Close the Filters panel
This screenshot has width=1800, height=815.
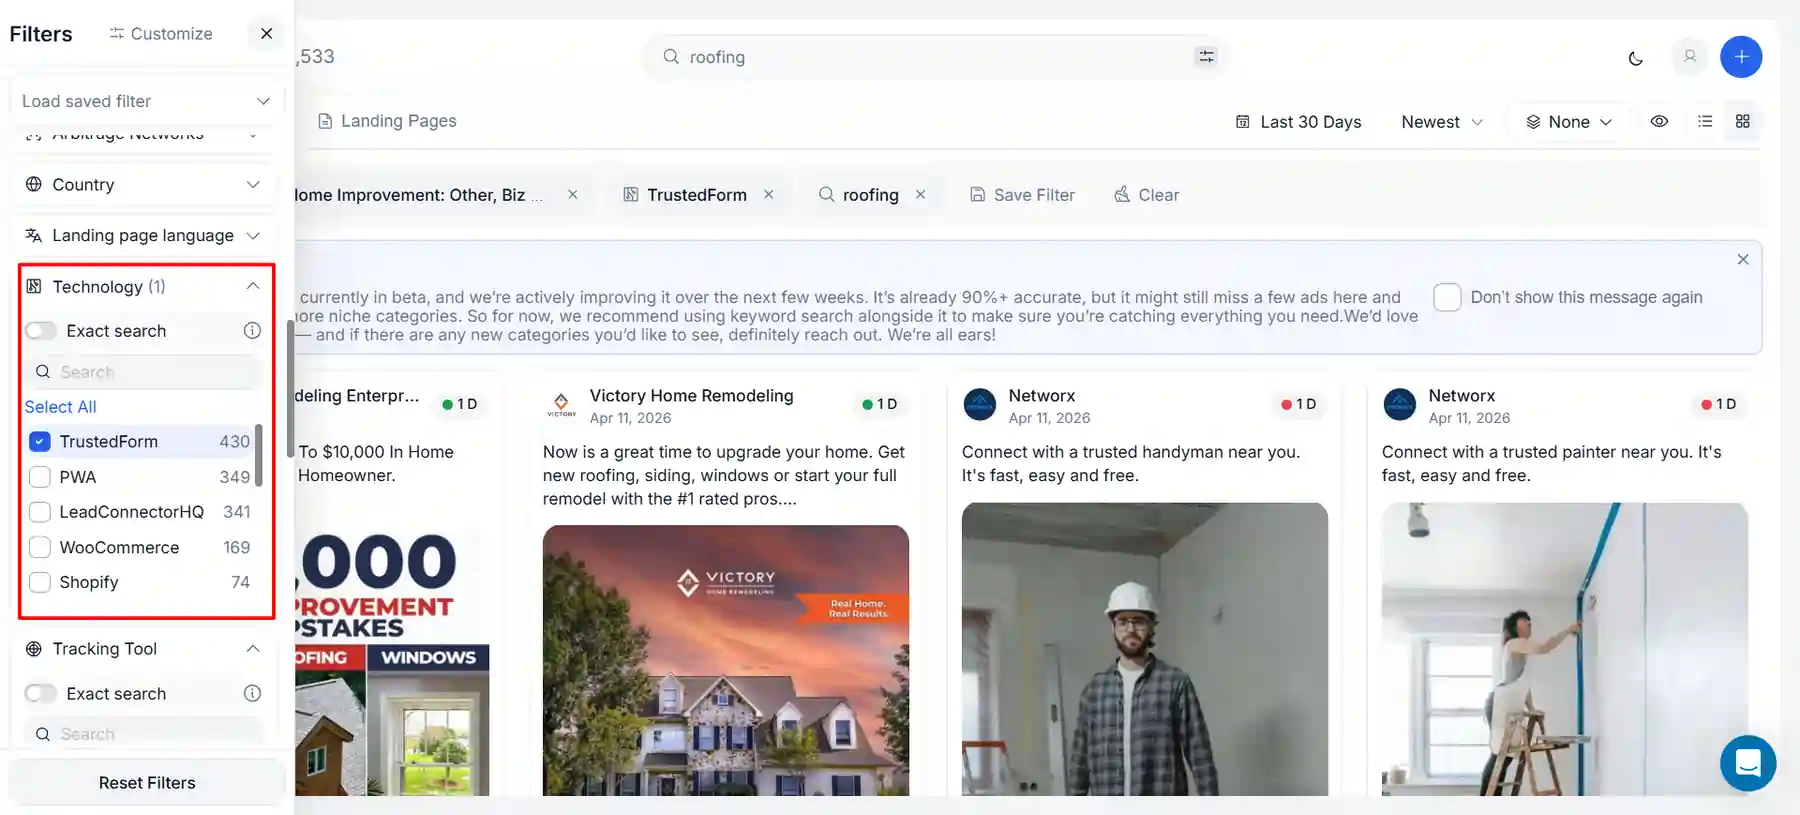click(266, 34)
